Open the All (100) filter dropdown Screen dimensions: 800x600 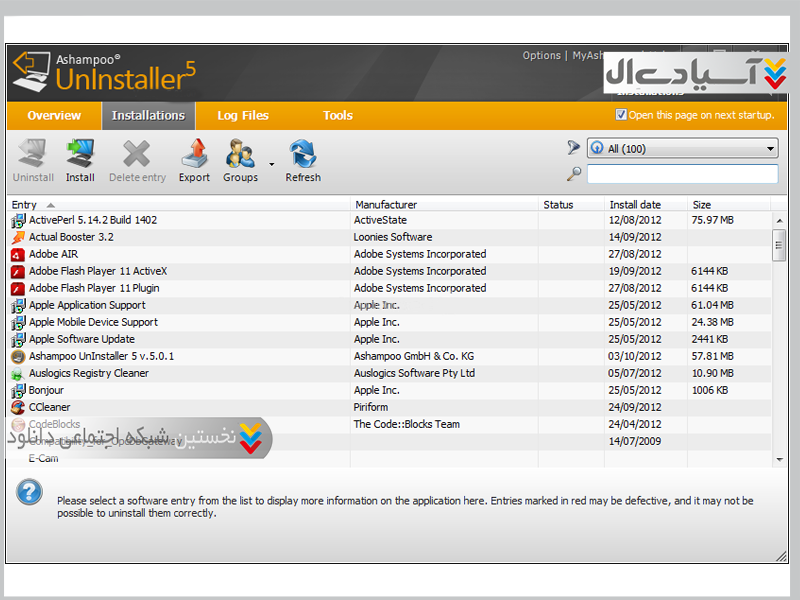[x=682, y=149]
